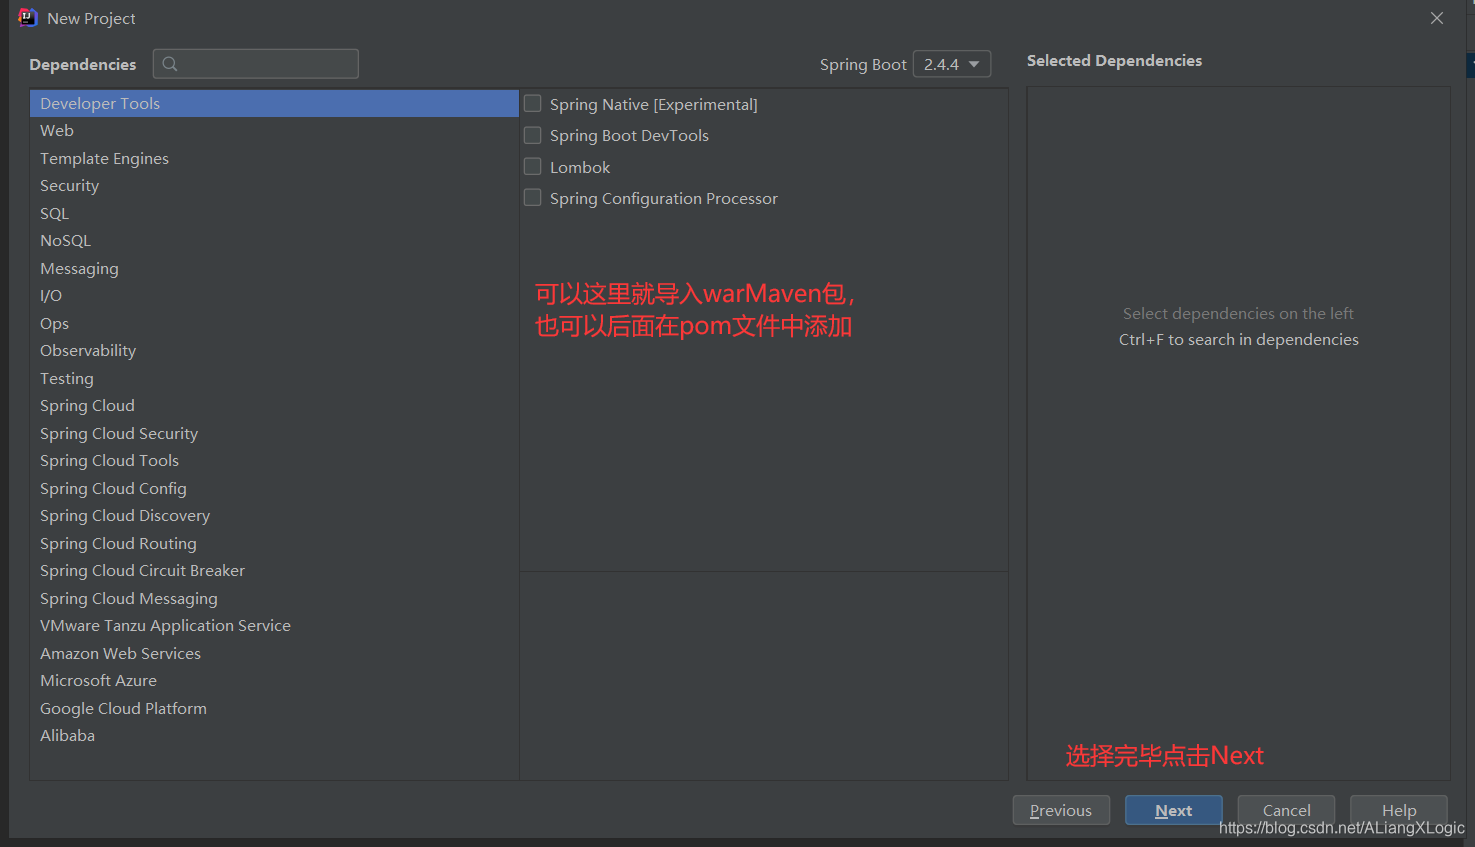
Task: Select the Microsoft Azure category
Action: pyautogui.click(x=274, y=681)
